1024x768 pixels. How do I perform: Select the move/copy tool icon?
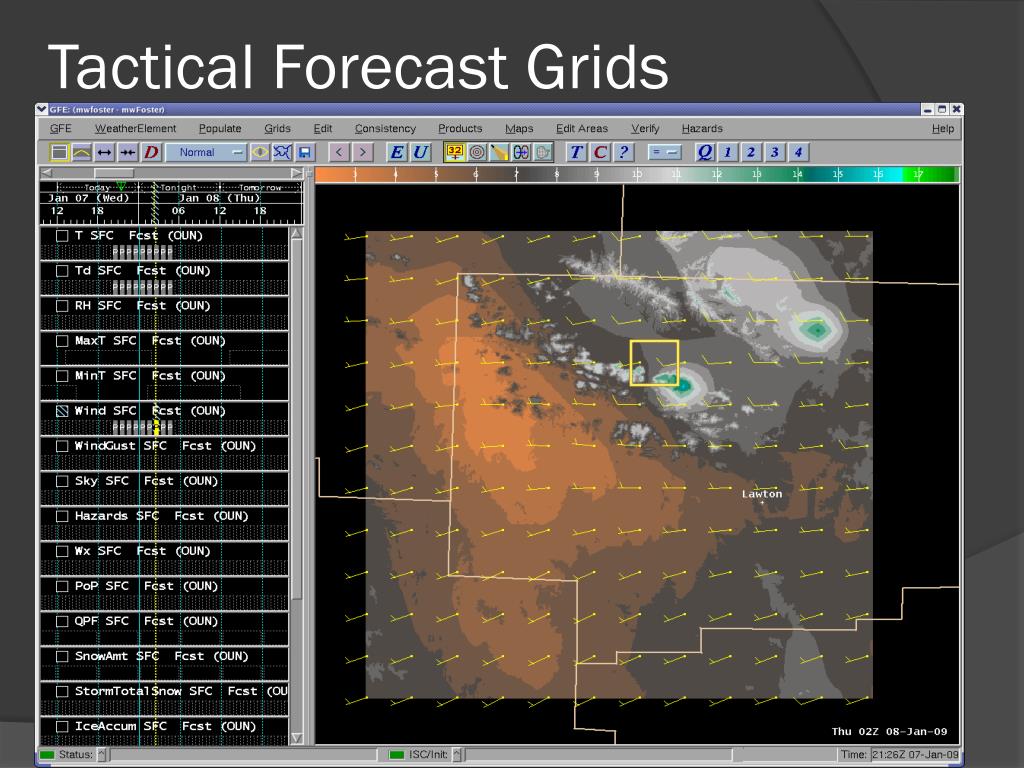click(521, 152)
